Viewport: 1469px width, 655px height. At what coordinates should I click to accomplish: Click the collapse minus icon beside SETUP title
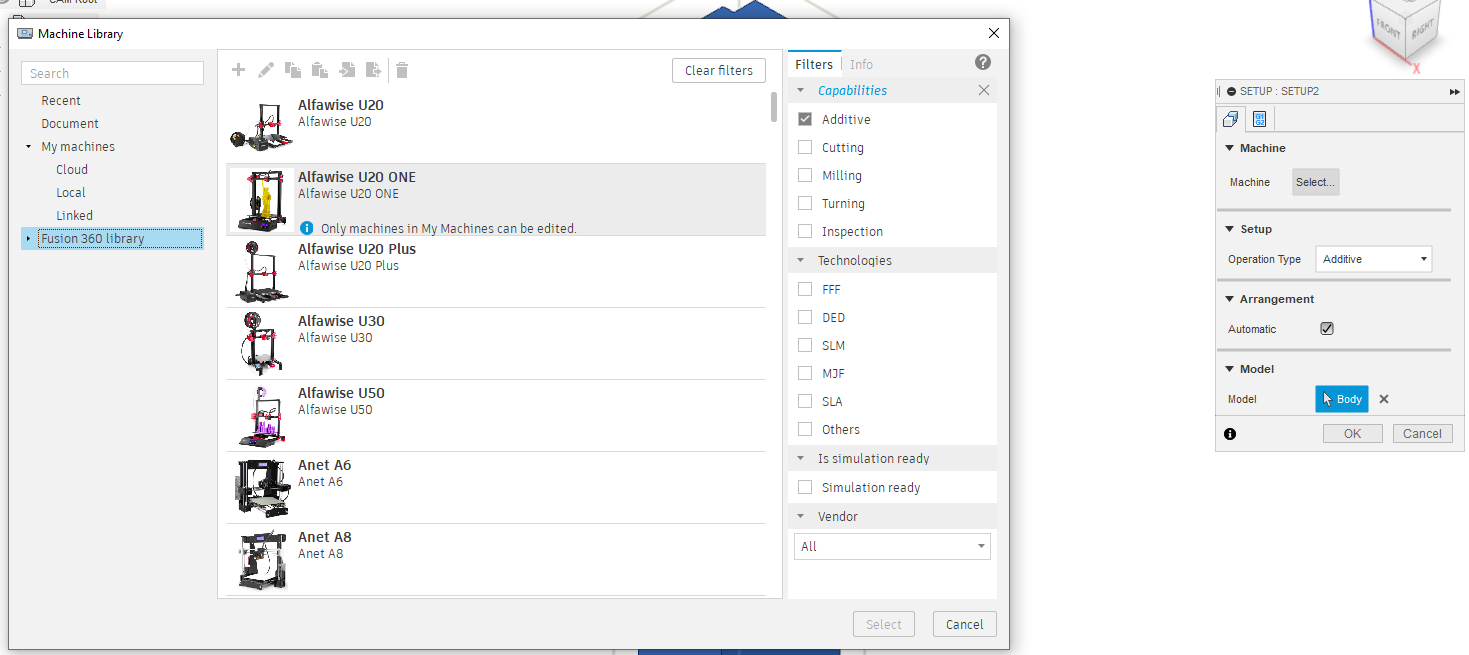[x=1231, y=91]
